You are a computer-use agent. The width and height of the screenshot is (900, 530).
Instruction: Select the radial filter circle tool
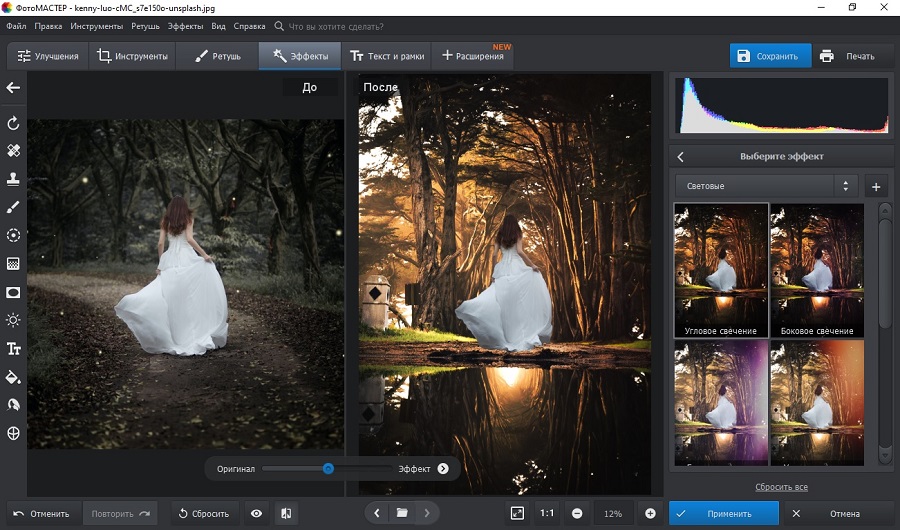click(x=13, y=235)
